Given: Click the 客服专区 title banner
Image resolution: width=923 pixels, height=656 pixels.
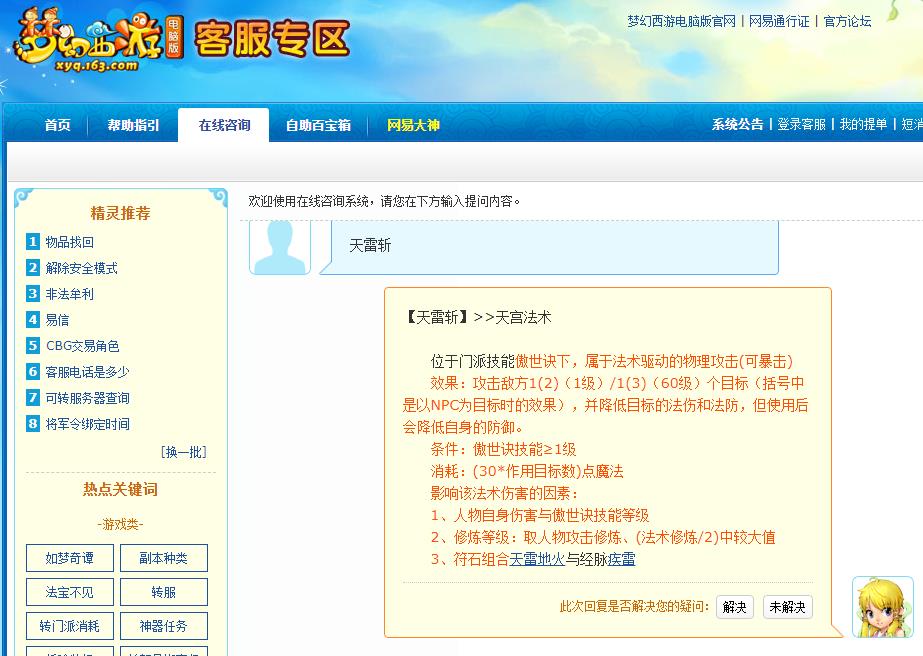Looking at the screenshot, I should [x=272, y=38].
